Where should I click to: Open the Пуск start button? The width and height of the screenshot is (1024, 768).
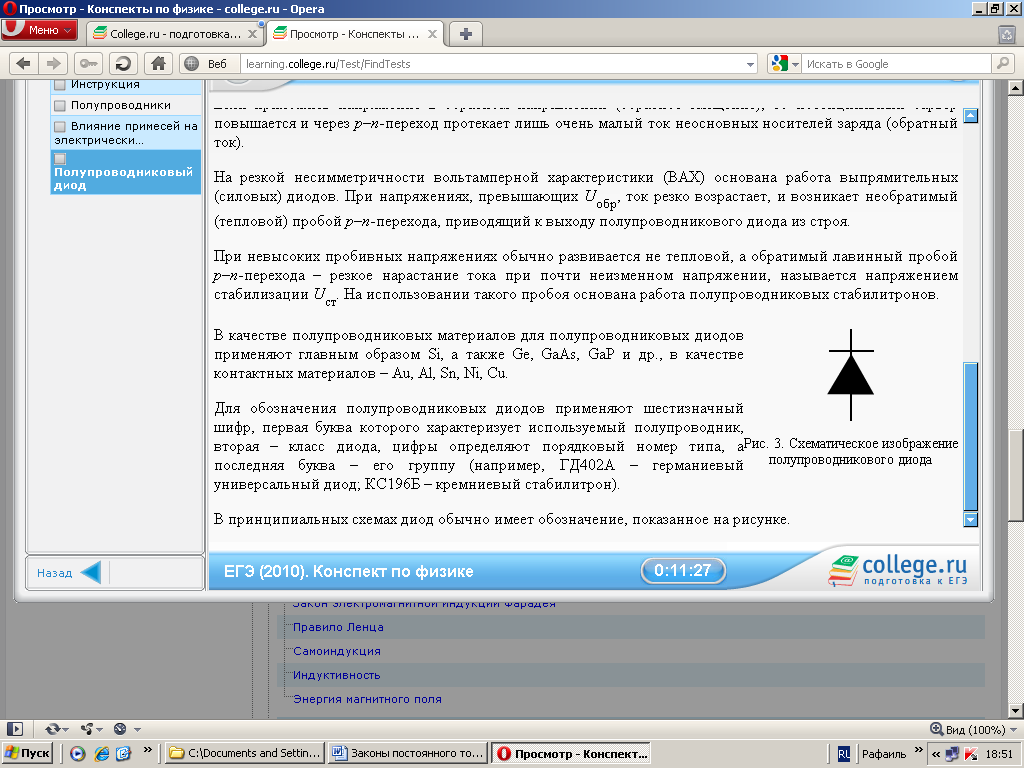[x=27, y=753]
